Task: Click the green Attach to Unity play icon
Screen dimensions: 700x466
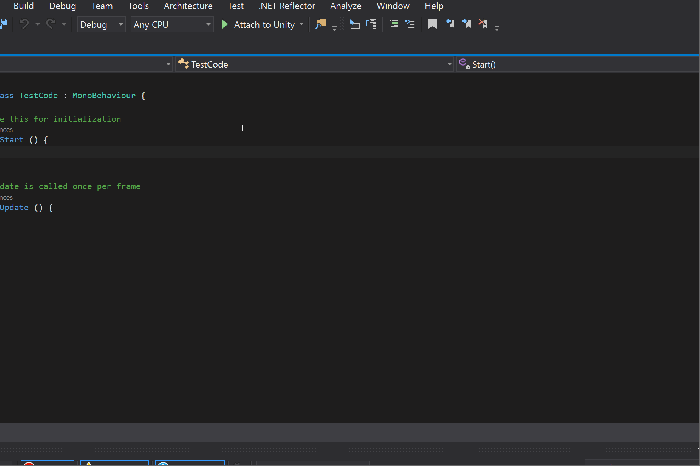Action: pos(225,25)
